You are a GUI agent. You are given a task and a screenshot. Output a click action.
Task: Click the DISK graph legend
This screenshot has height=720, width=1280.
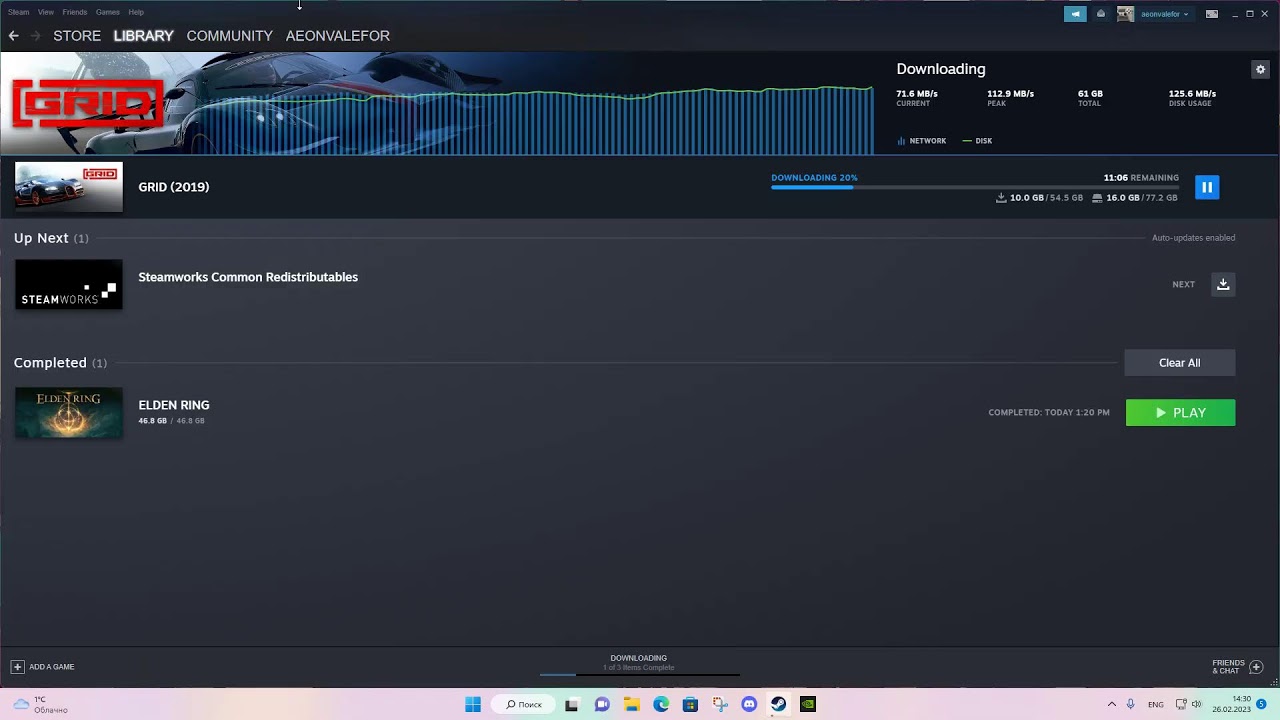pyautogui.click(x=977, y=141)
